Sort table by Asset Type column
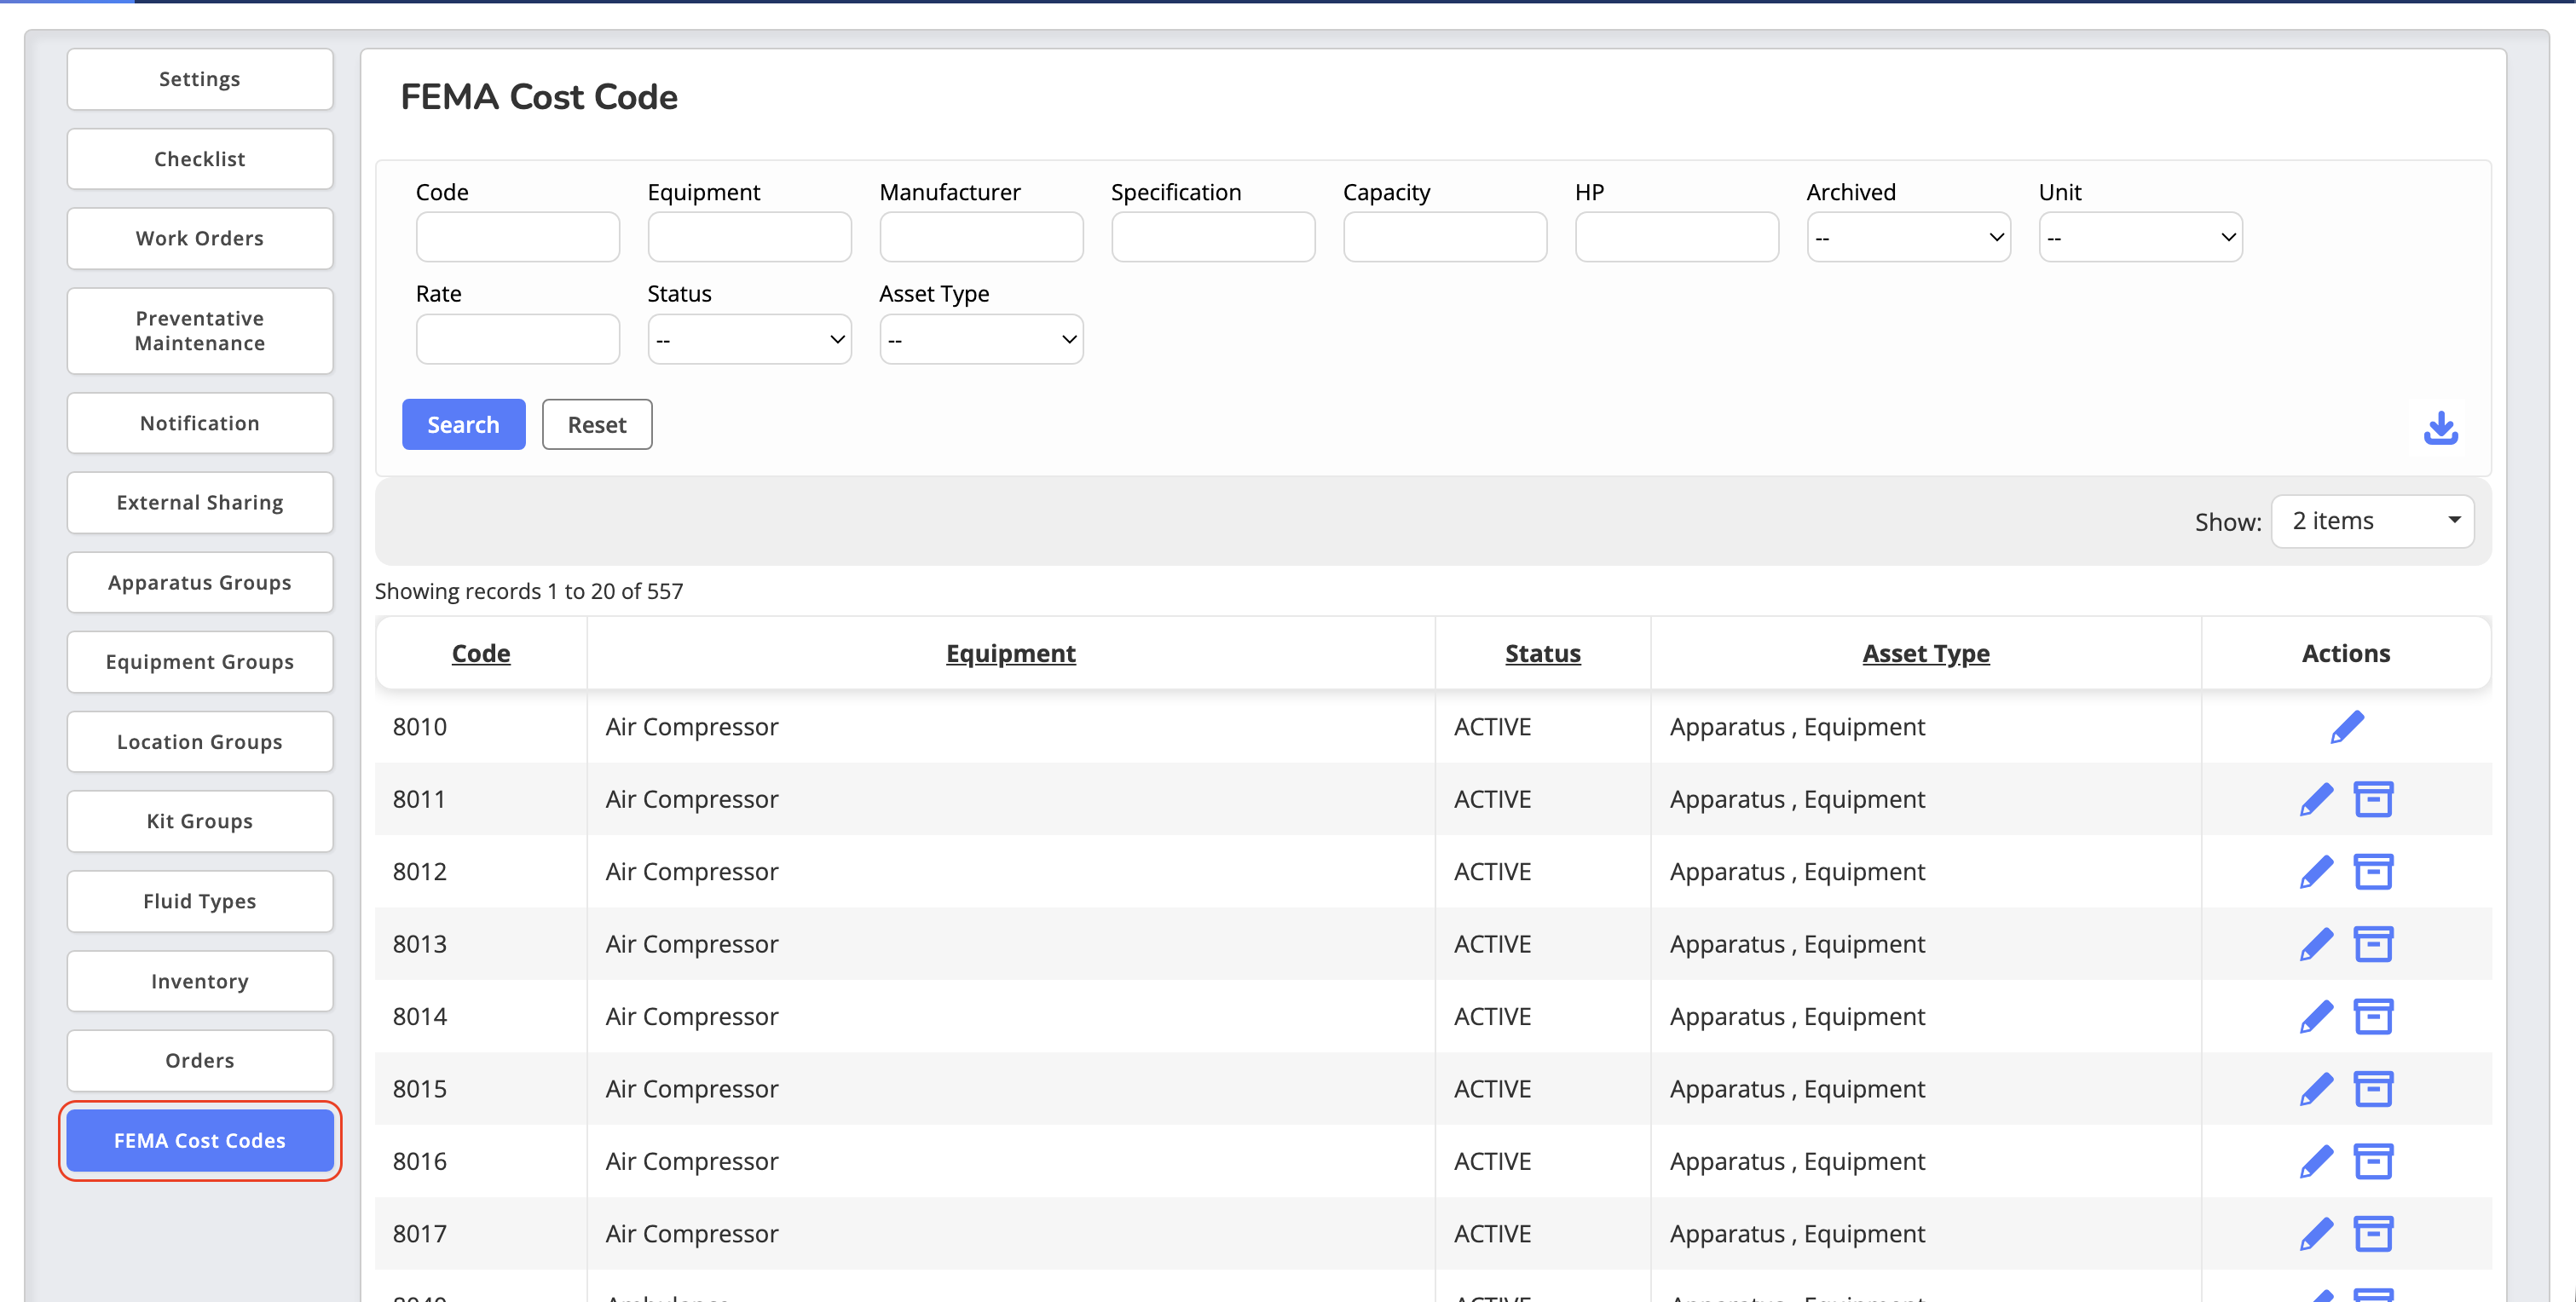Viewport: 2576px width, 1302px height. pos(1926,654)
